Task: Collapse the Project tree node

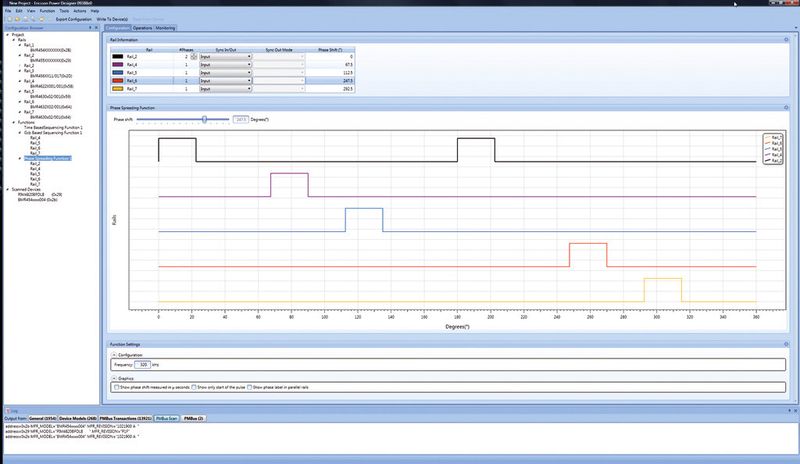Action: (8, 35)
